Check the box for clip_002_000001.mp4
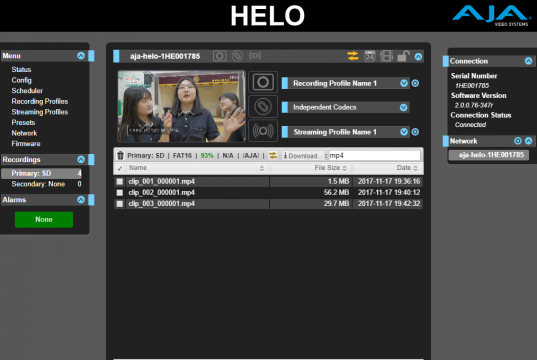Viewport: 537px width, 360px height. (120, 193)
